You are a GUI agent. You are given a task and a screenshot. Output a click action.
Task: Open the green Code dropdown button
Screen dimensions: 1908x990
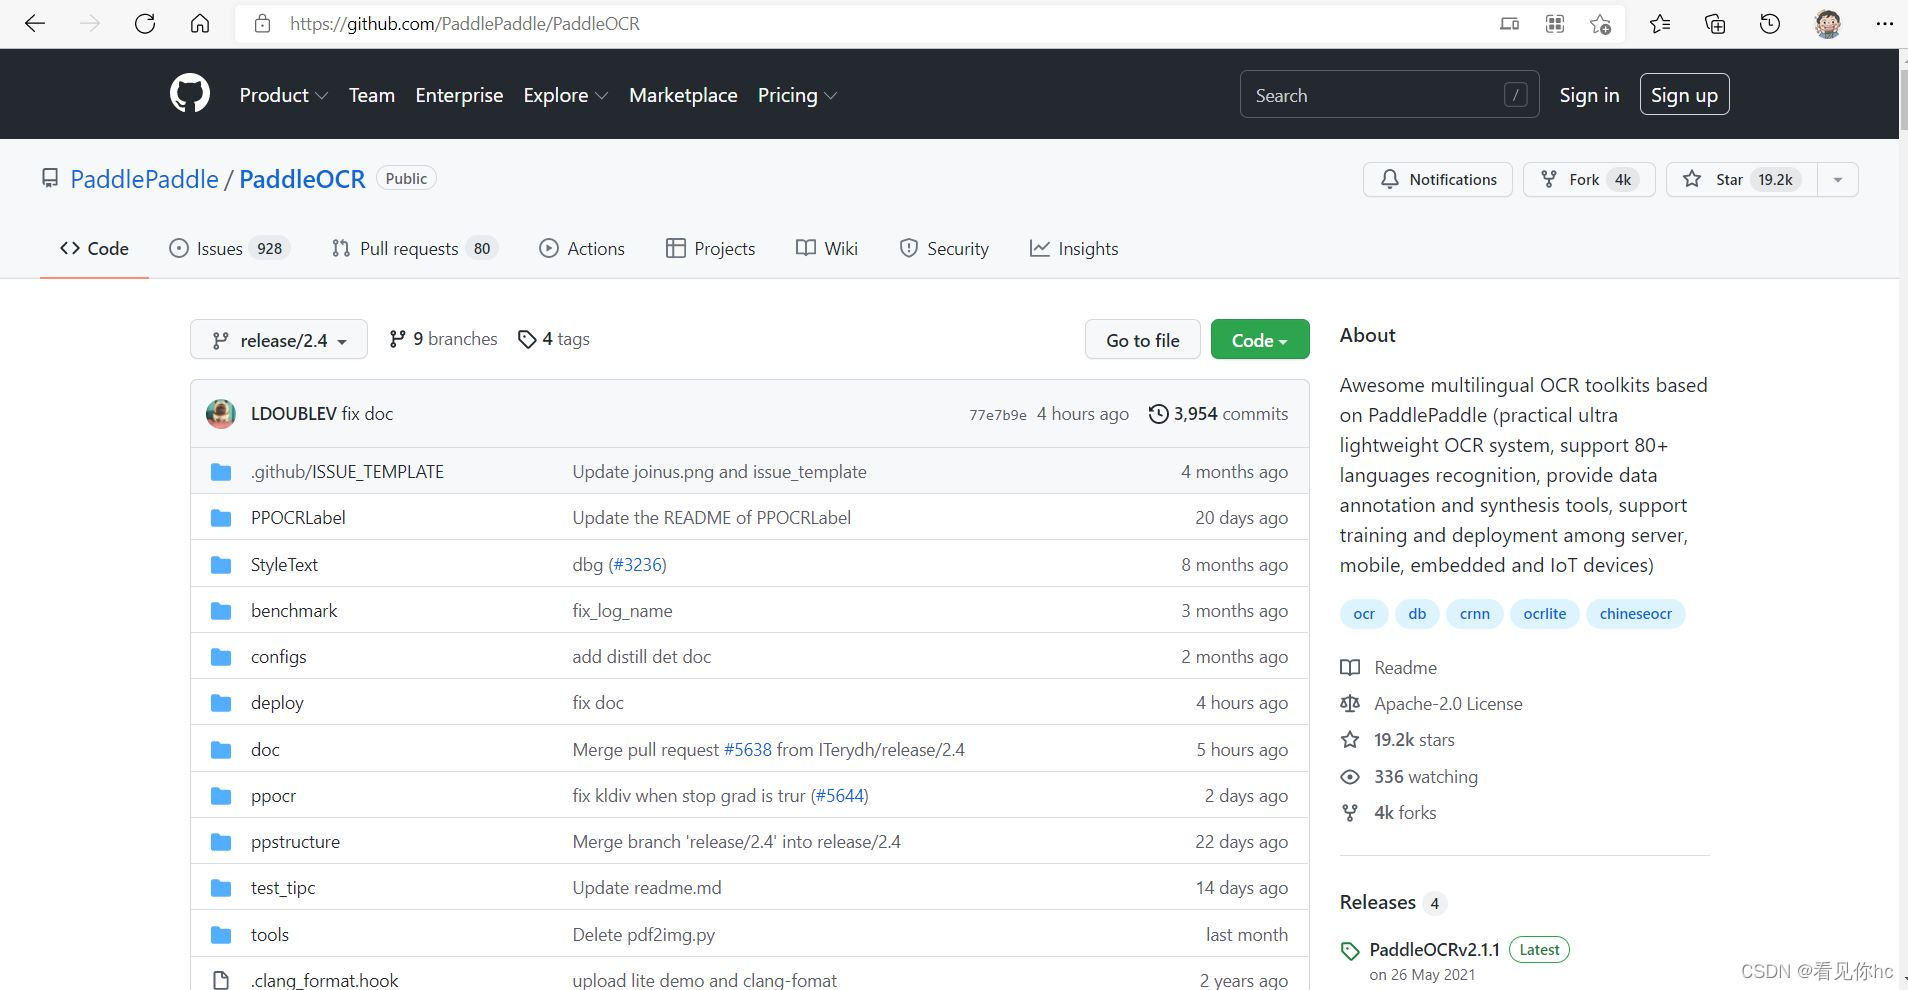[x=1260, y=340]
